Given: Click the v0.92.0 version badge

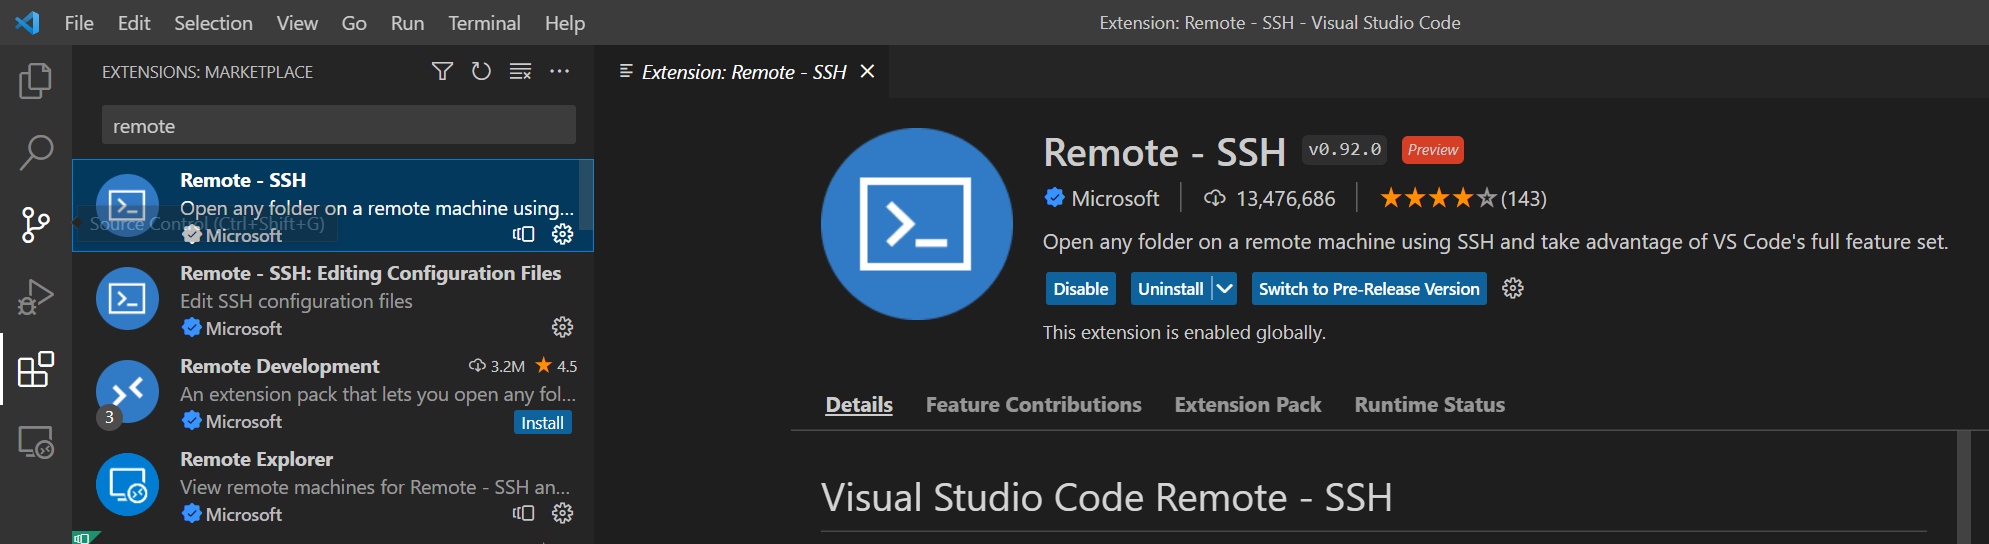Looking at the screenshot, I should tap(1345, 149).
